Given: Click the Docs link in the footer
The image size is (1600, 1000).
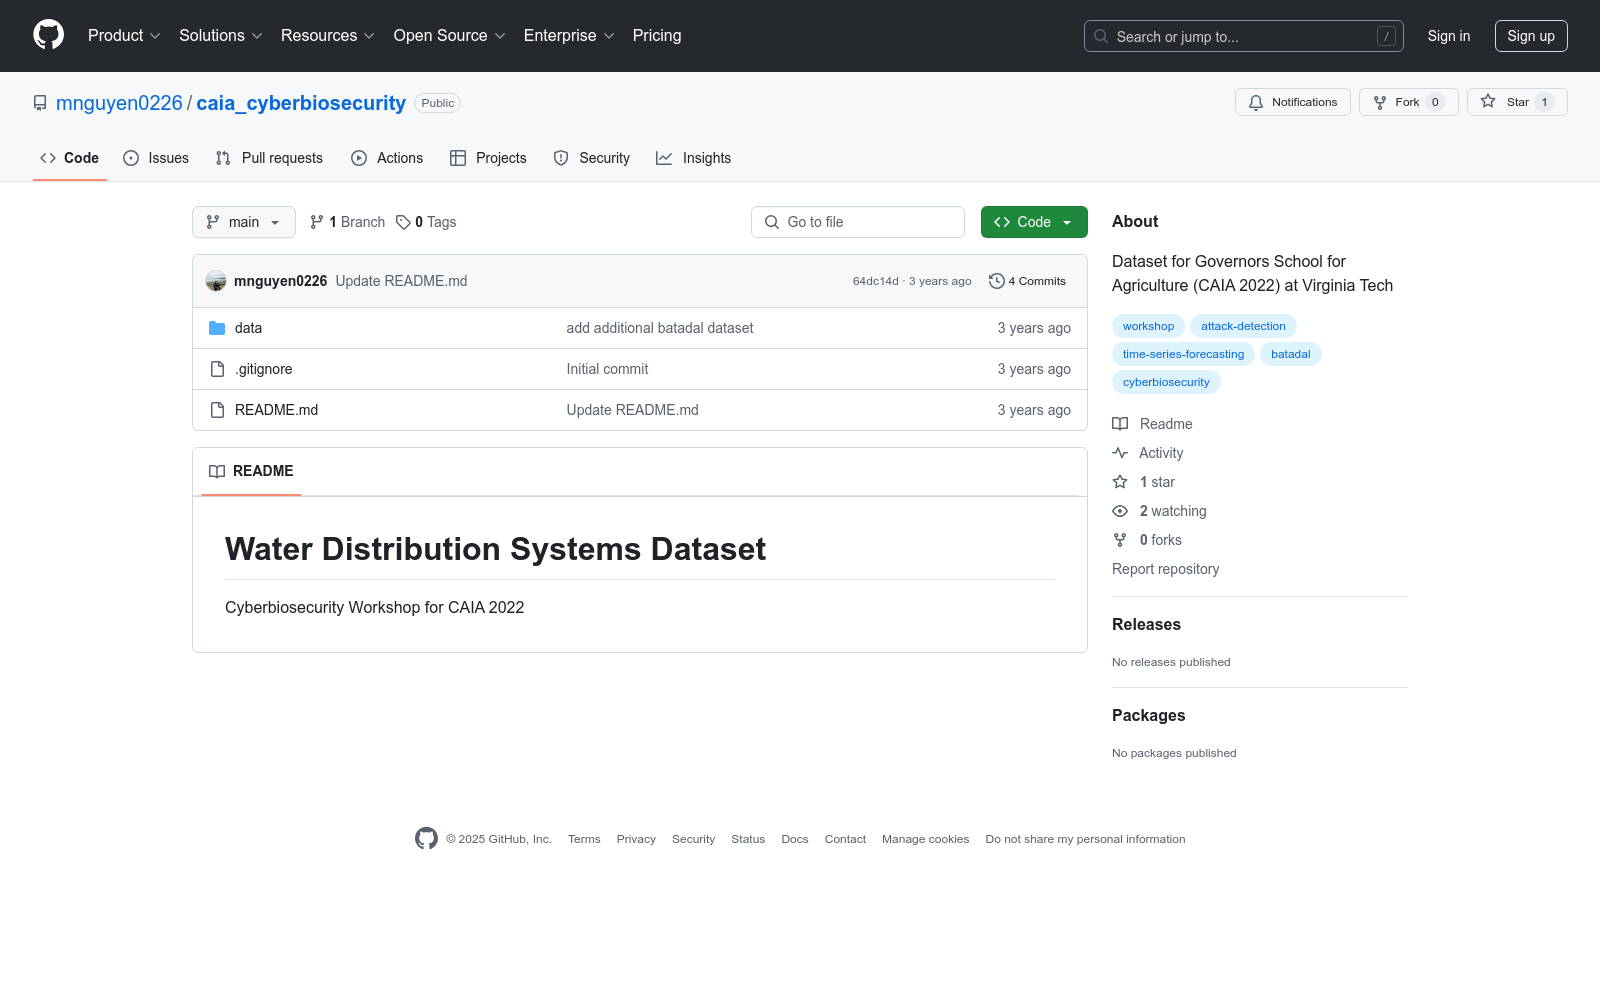Looking at the screenshot, I should [x=795, y=839].
